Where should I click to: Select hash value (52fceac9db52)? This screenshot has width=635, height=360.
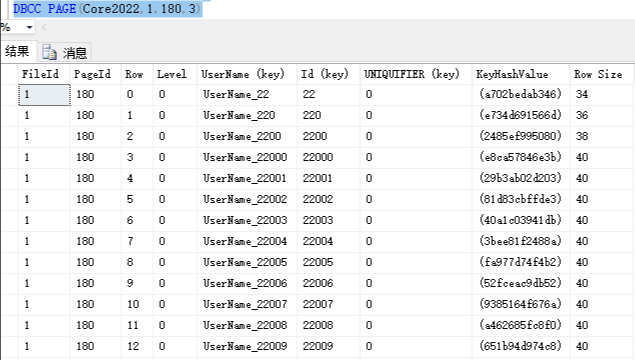click(x=521, y=284)
